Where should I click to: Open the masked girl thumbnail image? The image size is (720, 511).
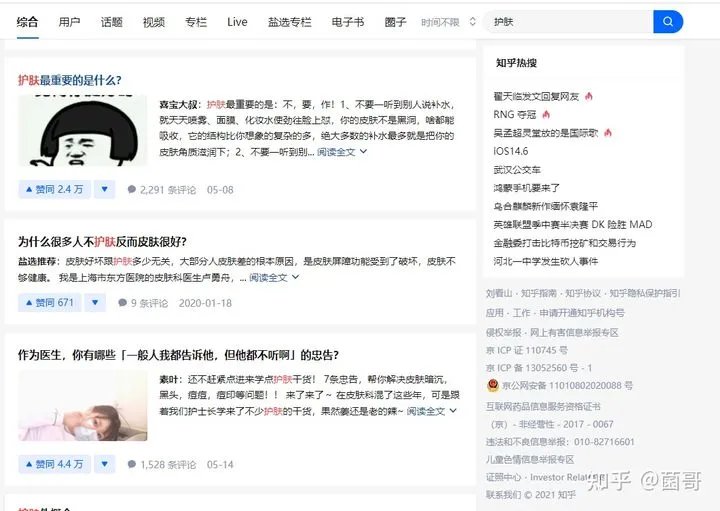click(x=83, y=406)
